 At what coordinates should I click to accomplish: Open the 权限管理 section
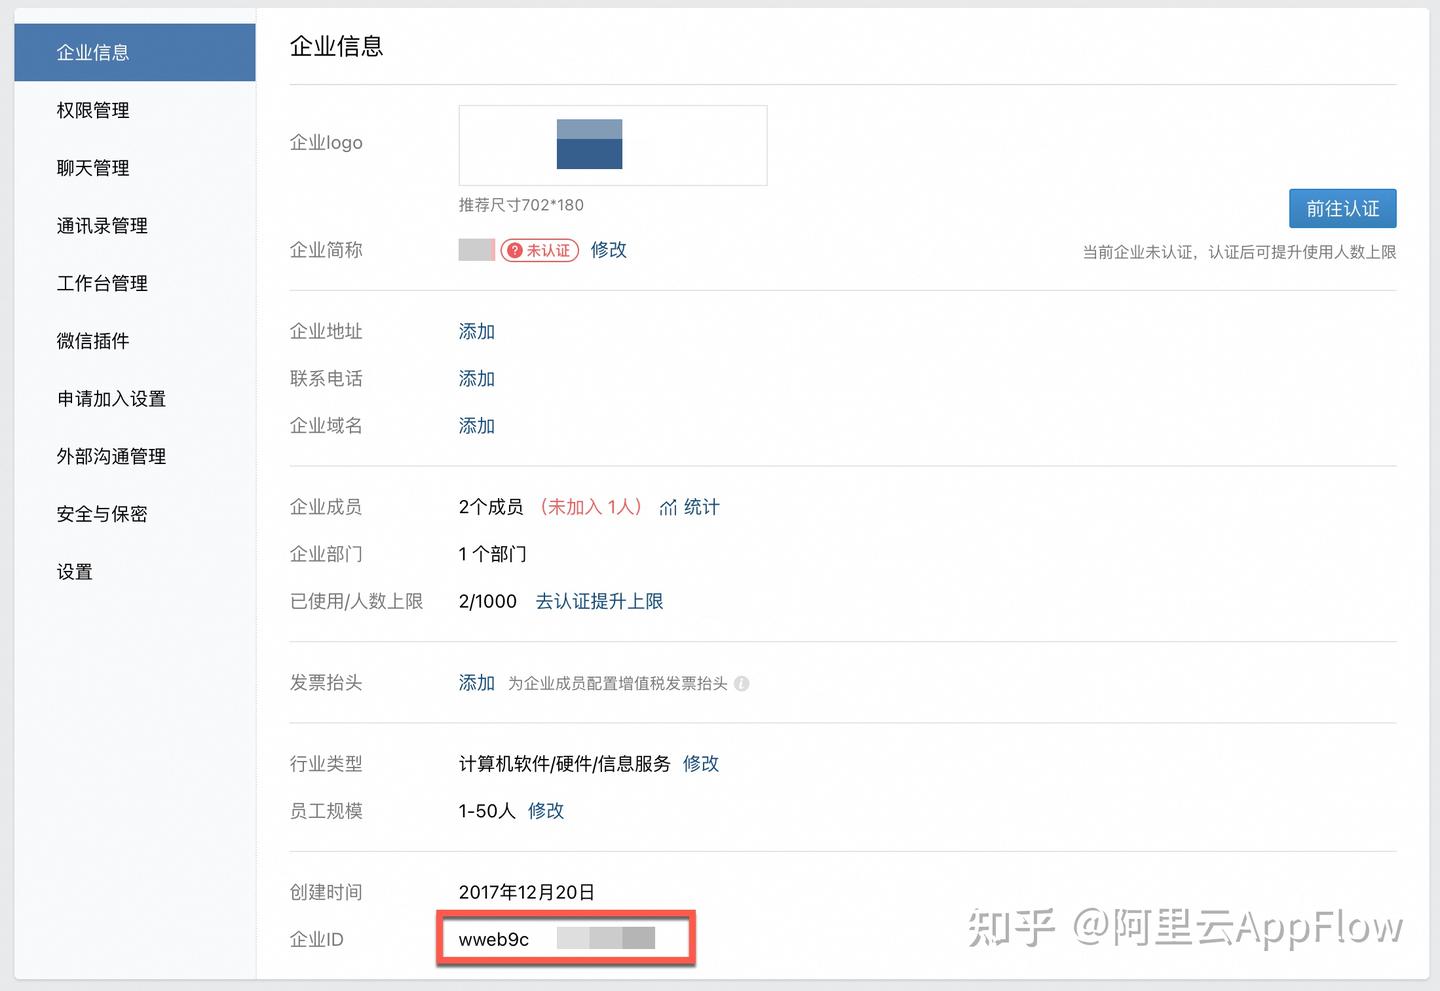point(92,110)
